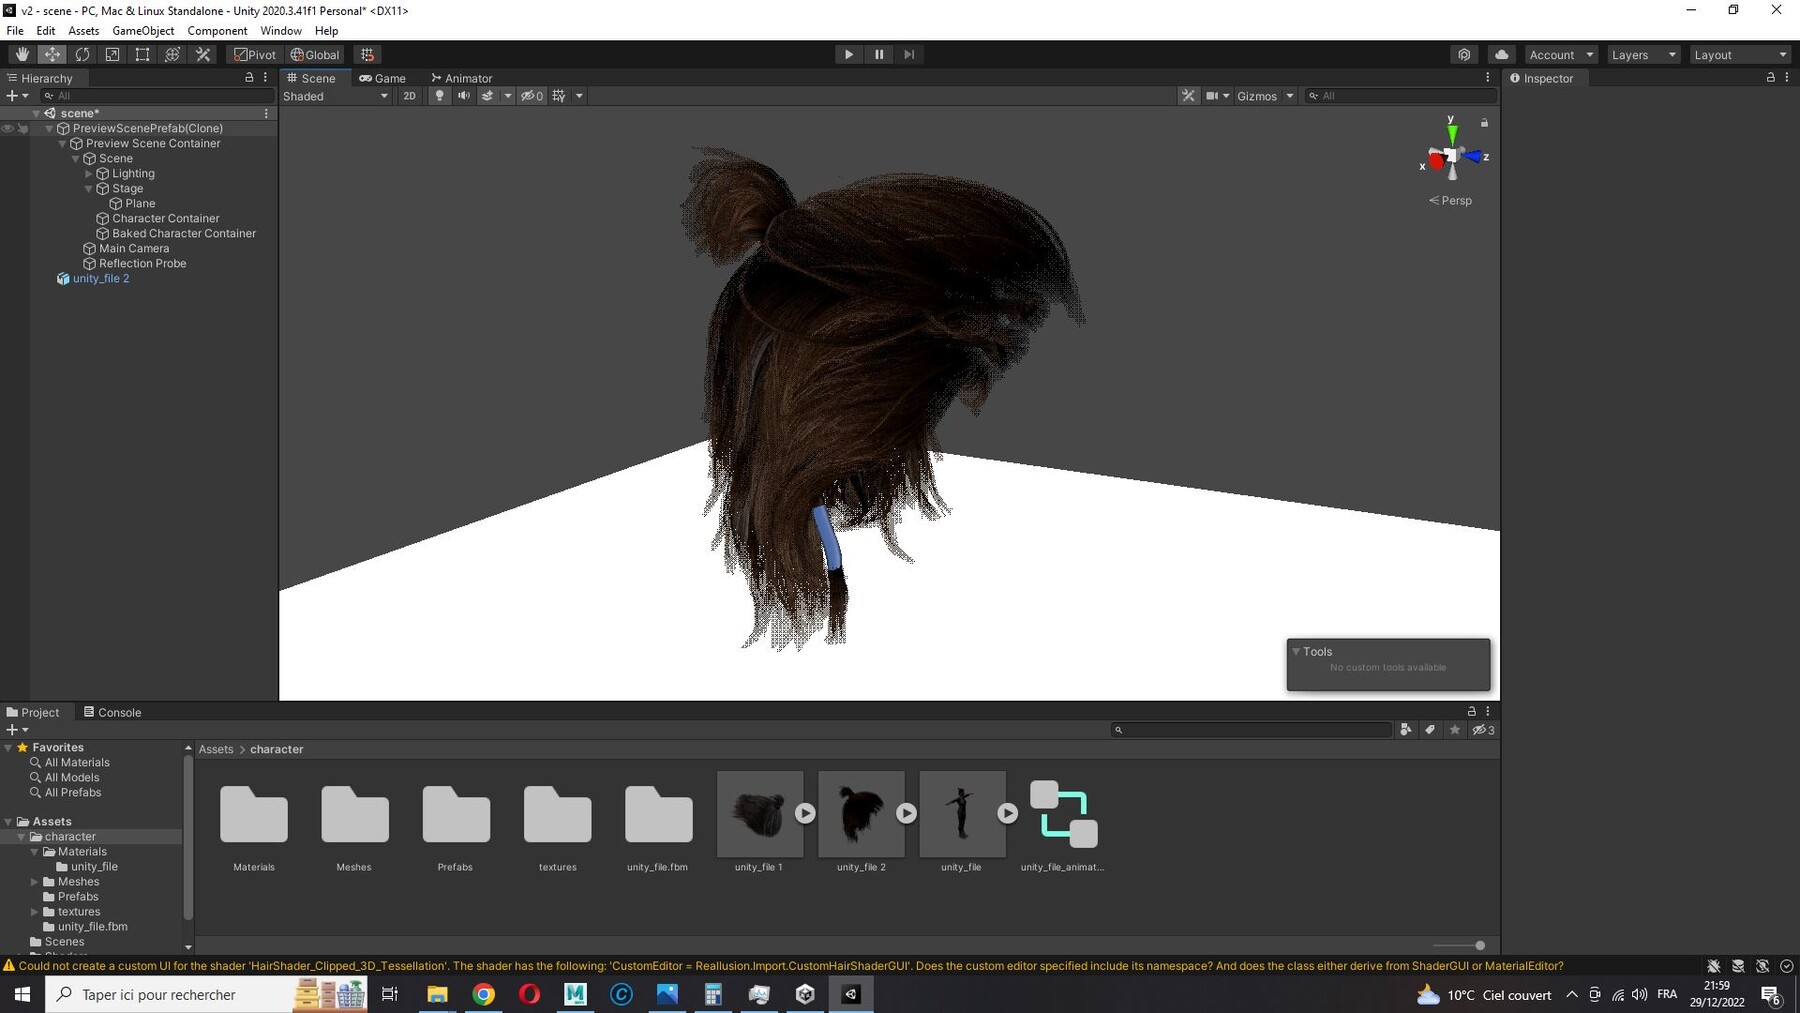Toggle visibility eye of PreviewScenePrefab(Clone)

tap(8, 129)
